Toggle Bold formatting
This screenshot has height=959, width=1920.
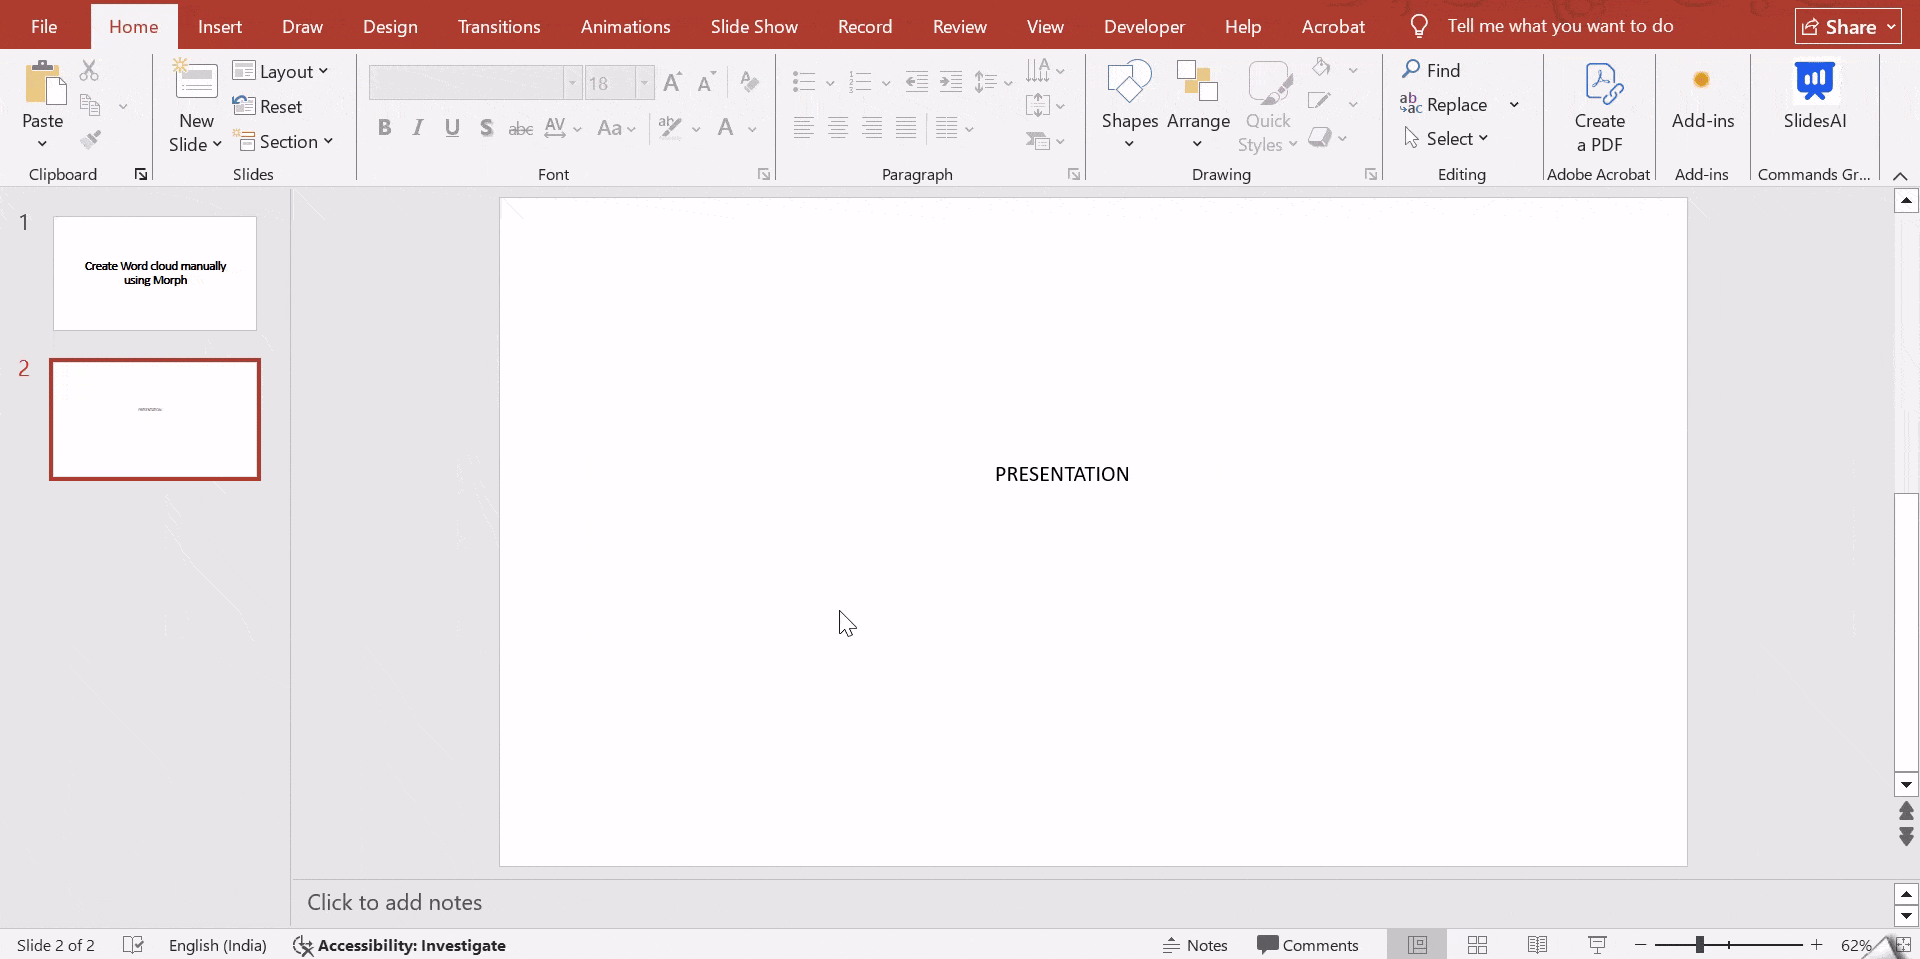[384, 128]
